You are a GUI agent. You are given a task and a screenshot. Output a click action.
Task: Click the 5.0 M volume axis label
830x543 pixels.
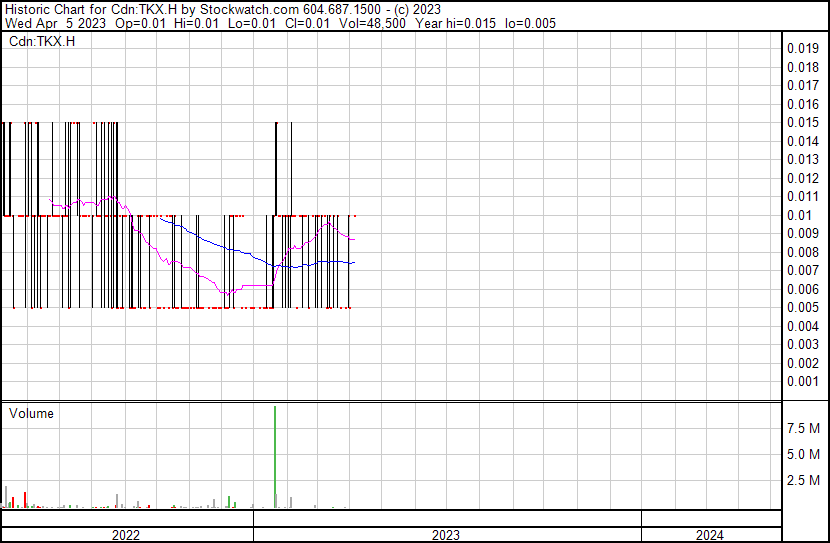click(804, 454)
